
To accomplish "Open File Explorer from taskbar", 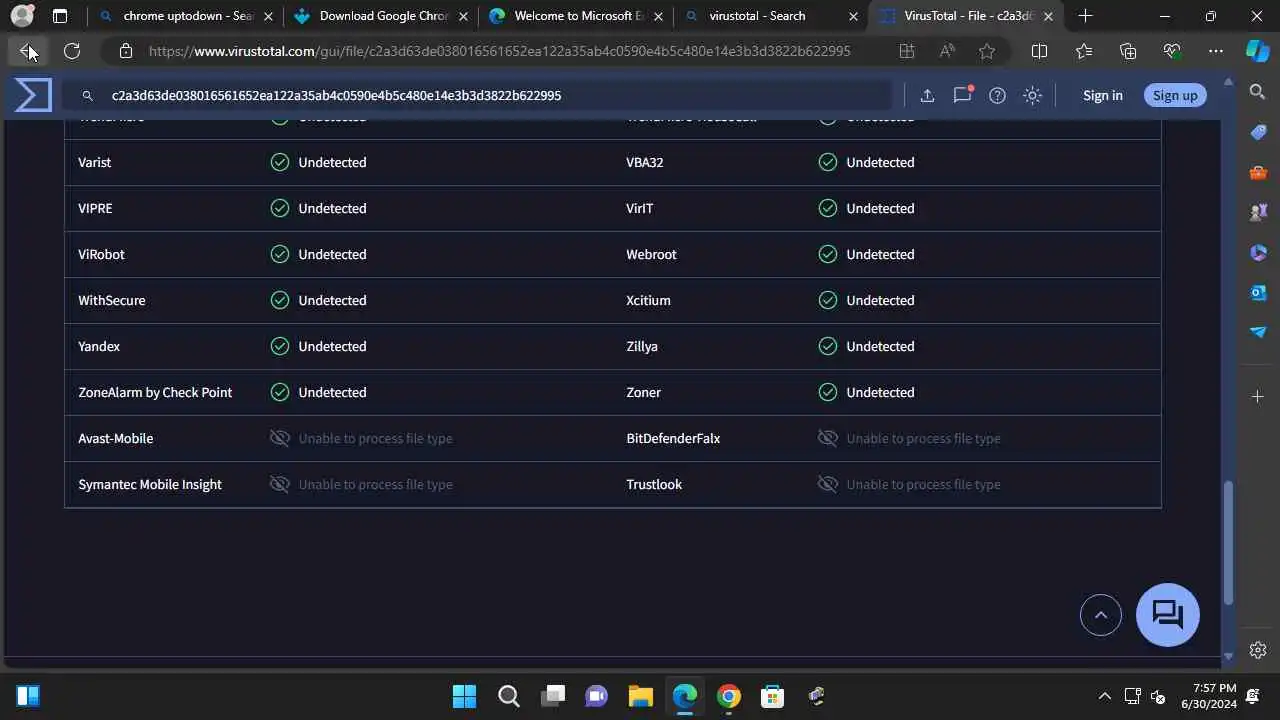I will [x=640, y=696].
